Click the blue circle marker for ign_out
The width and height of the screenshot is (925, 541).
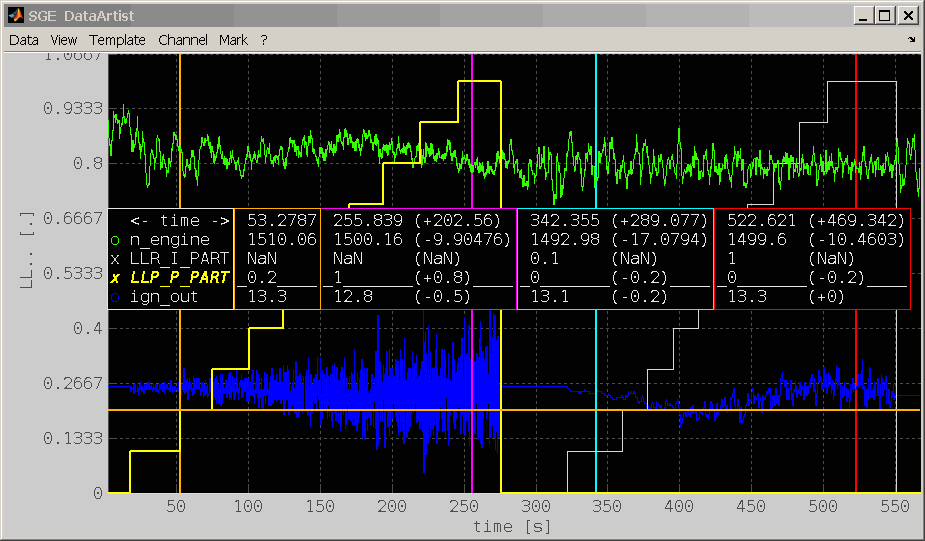coord(115,297)
